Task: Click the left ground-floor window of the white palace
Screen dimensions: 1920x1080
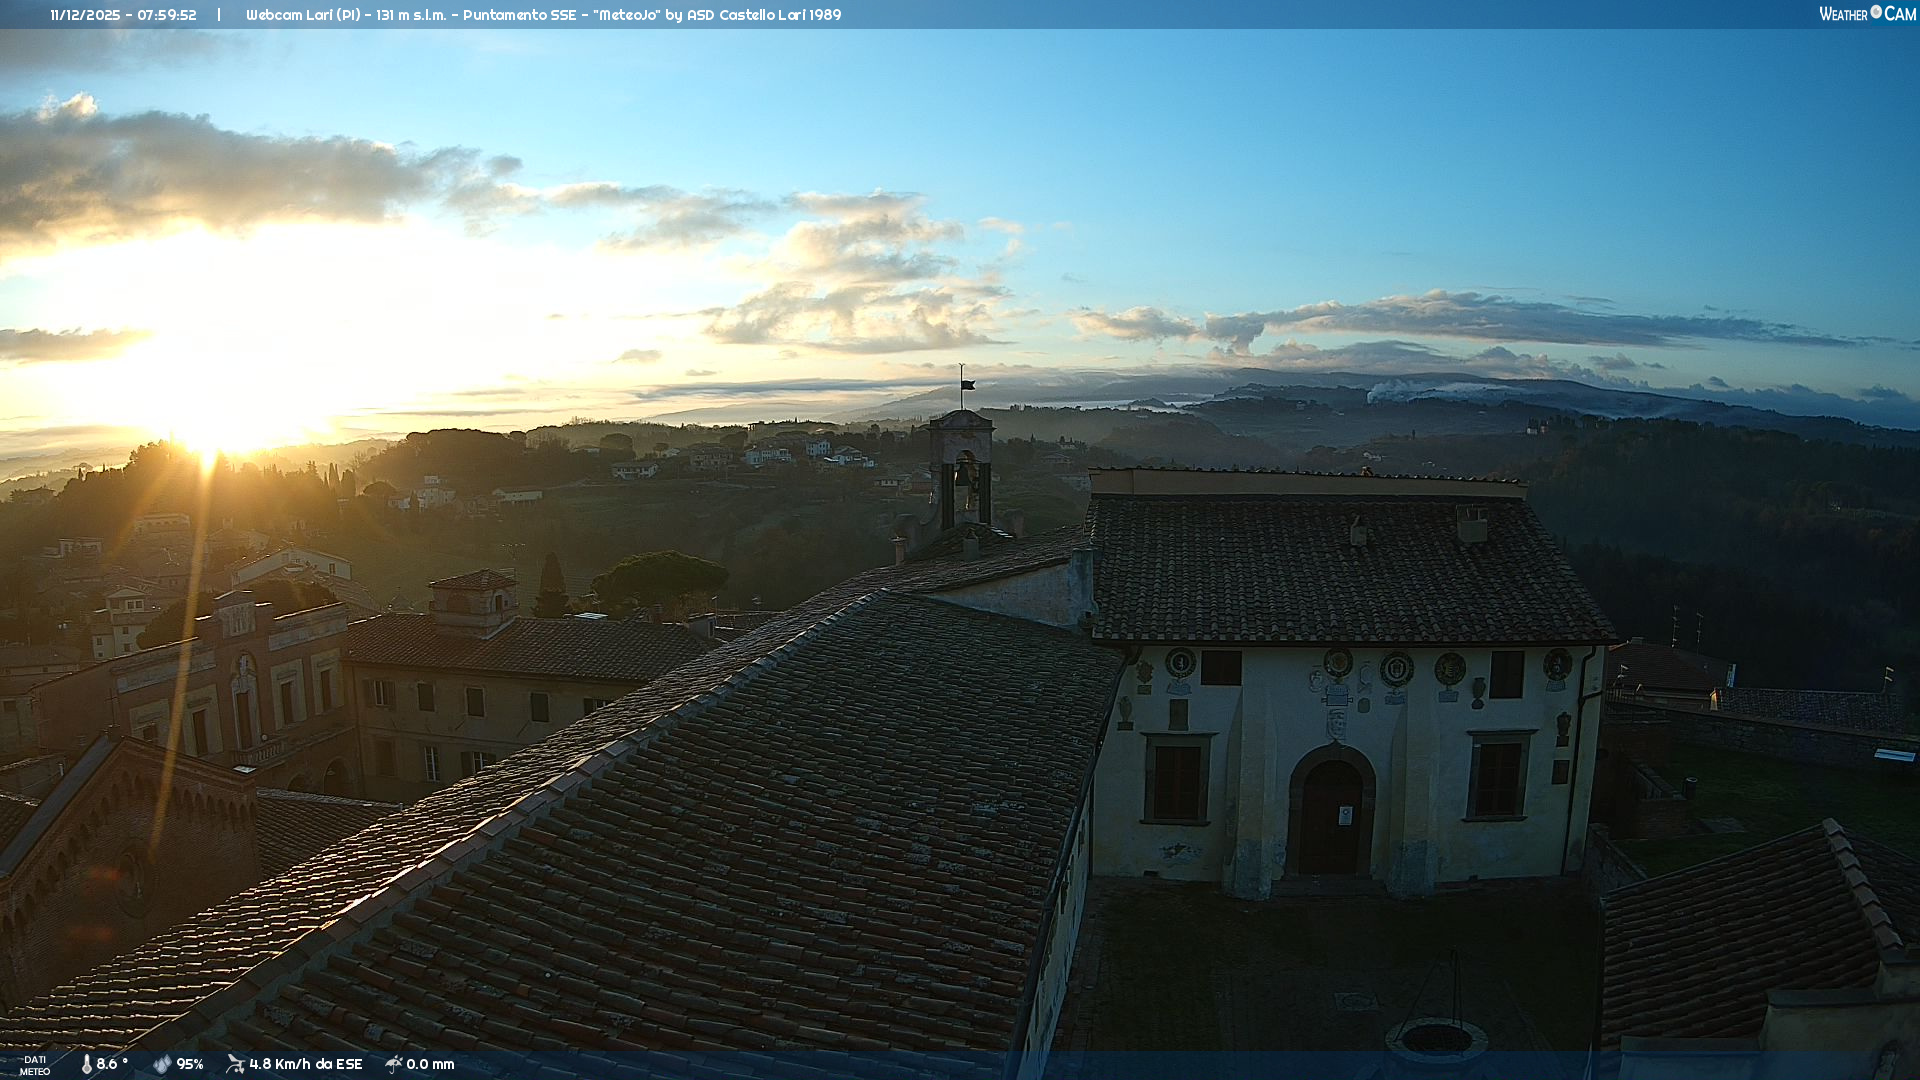Action: 1177,782
